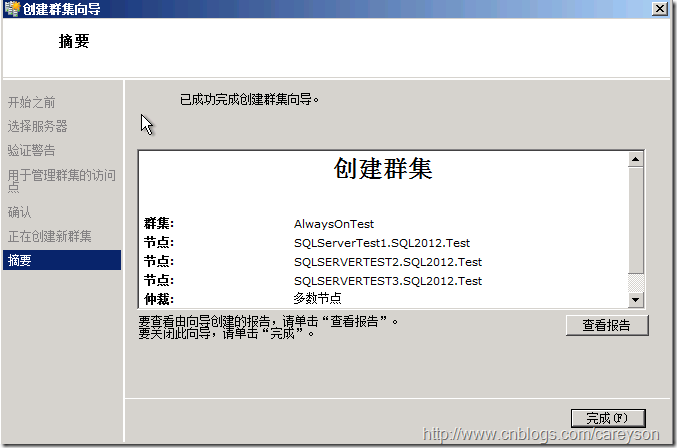Click the report scrollbar up arrow
Image resolution: width=677 pixels, height=448 pixels.
click(635, 159)
